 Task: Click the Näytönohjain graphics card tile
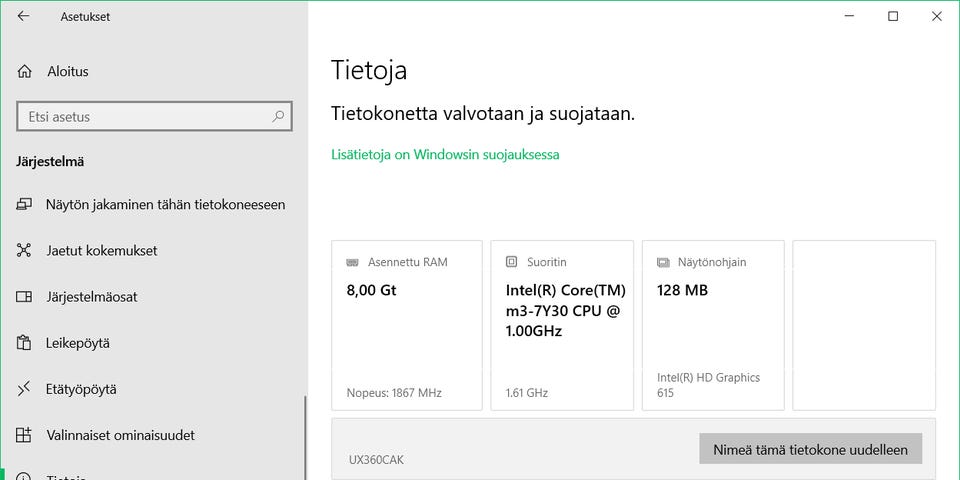pos(713,325)
